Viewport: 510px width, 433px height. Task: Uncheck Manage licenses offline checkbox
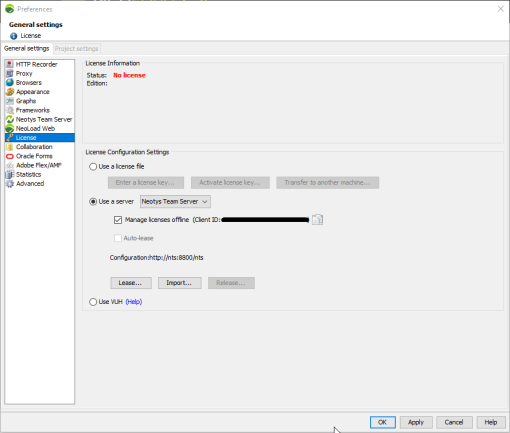pyautogui.click(x=118, y=220)
